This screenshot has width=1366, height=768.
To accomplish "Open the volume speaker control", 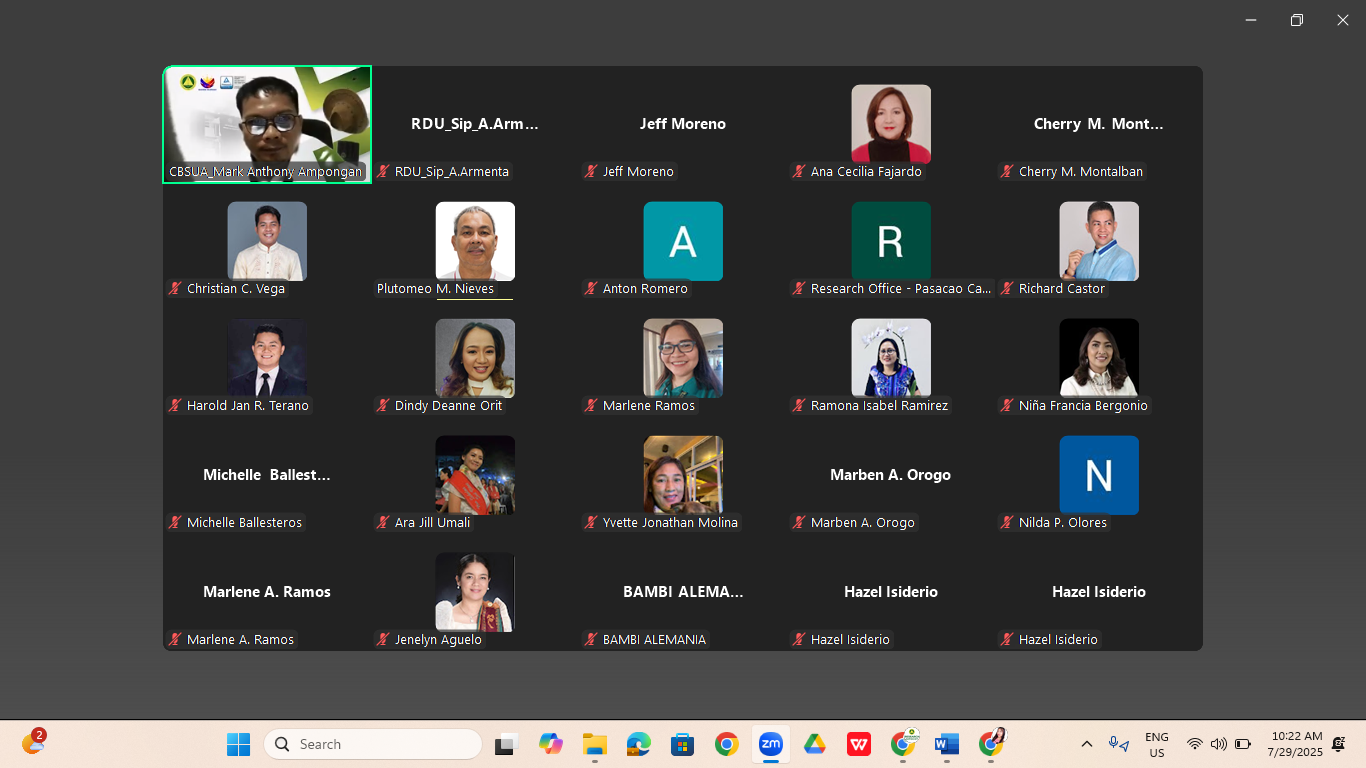I will click(x=1218, y=744).
